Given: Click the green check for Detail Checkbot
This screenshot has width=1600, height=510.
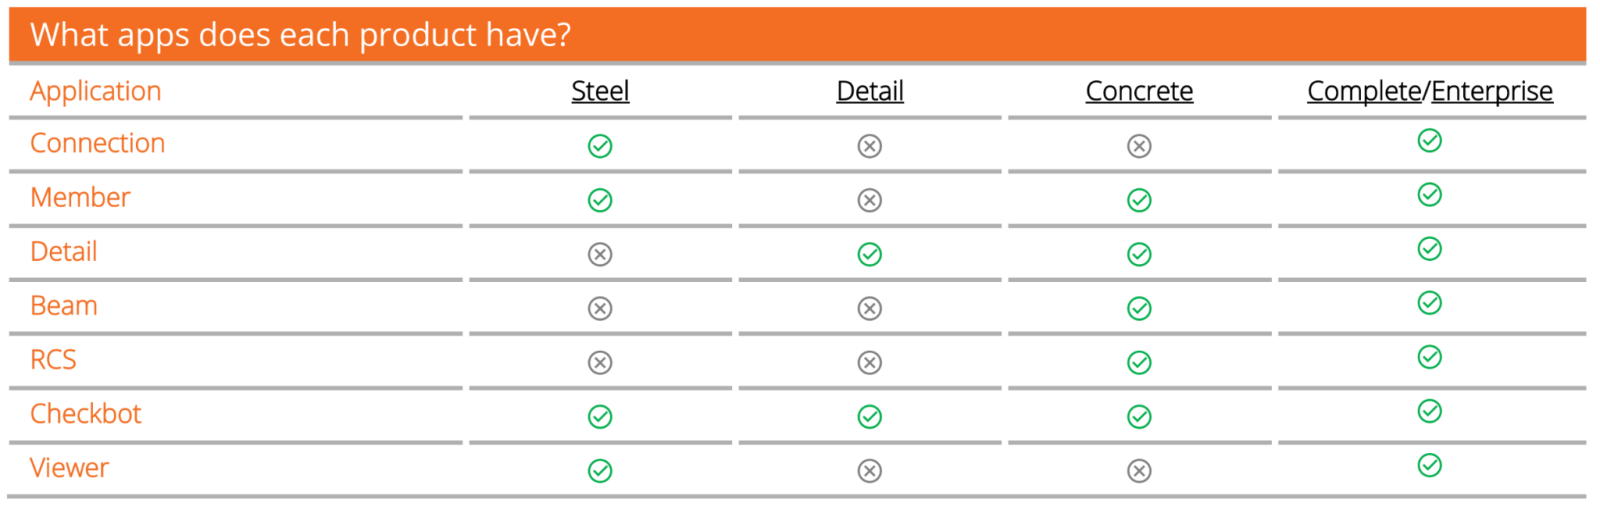Looking at the screenshot, I should [870, 416].
